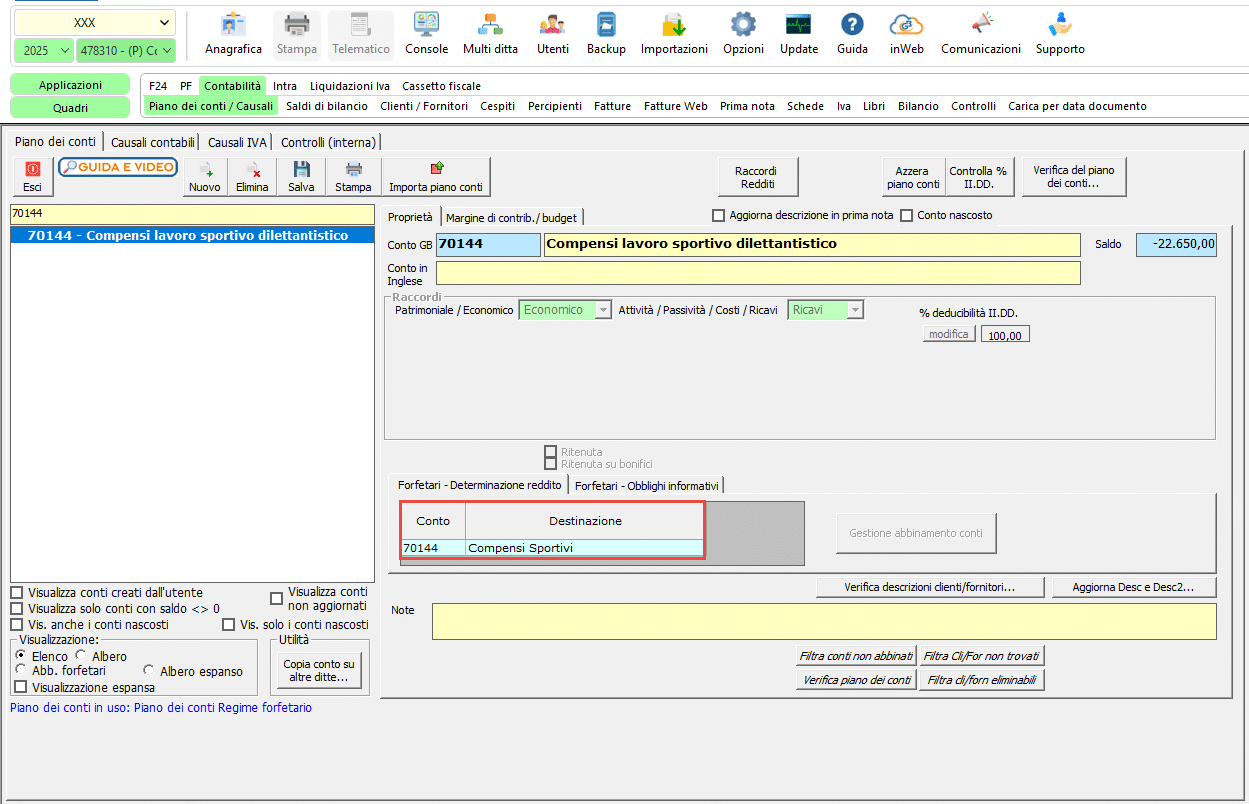Open the 478310 activity code dropdown
Image resolution: width=1249 pixels, height=804 pixels.
pos(126,50)
